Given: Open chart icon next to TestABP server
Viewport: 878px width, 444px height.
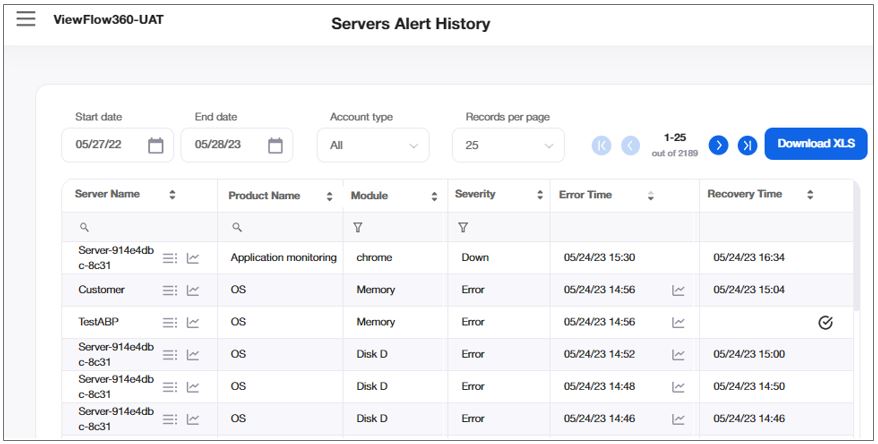Looking at the screenshot, I should 193,322.
